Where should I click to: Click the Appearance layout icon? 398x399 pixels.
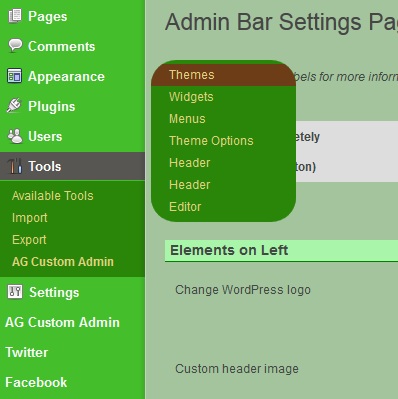[15, 76]
